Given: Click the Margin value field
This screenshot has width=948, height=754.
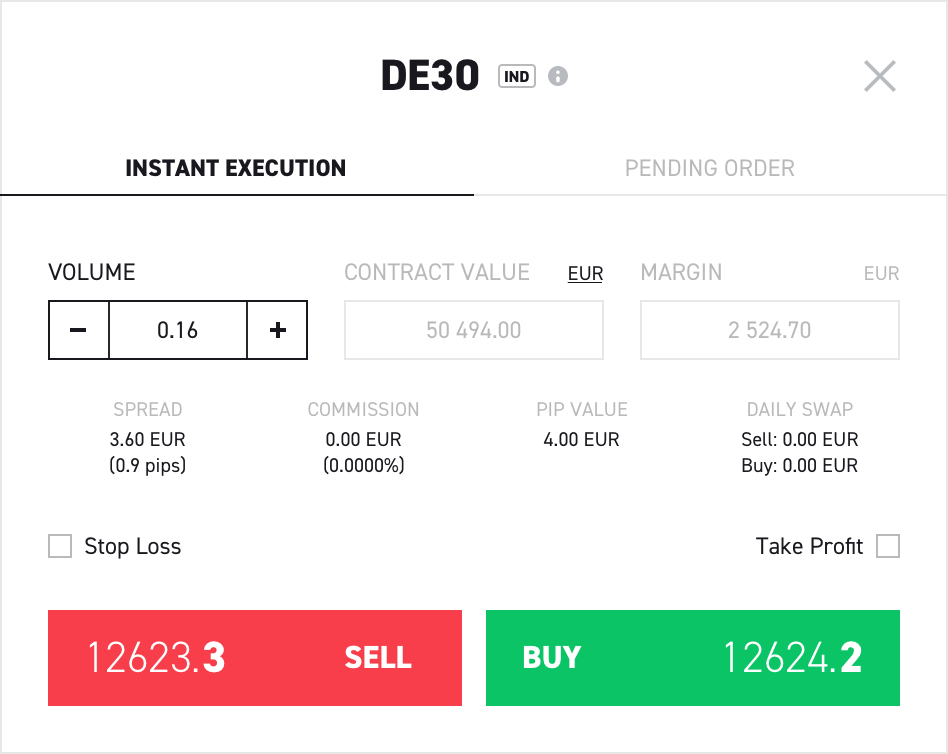Looking at the screenshot, I should pyautogui.click(x=769, y=330).
